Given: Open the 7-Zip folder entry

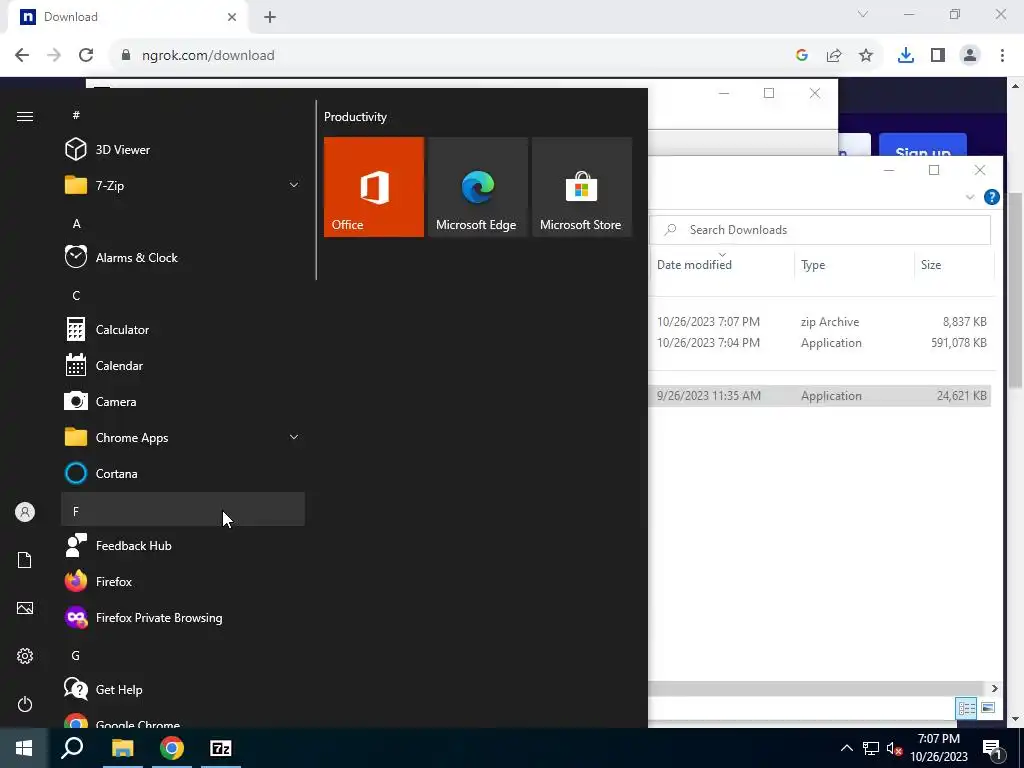Looking at the screenshot, I should 183,185.
